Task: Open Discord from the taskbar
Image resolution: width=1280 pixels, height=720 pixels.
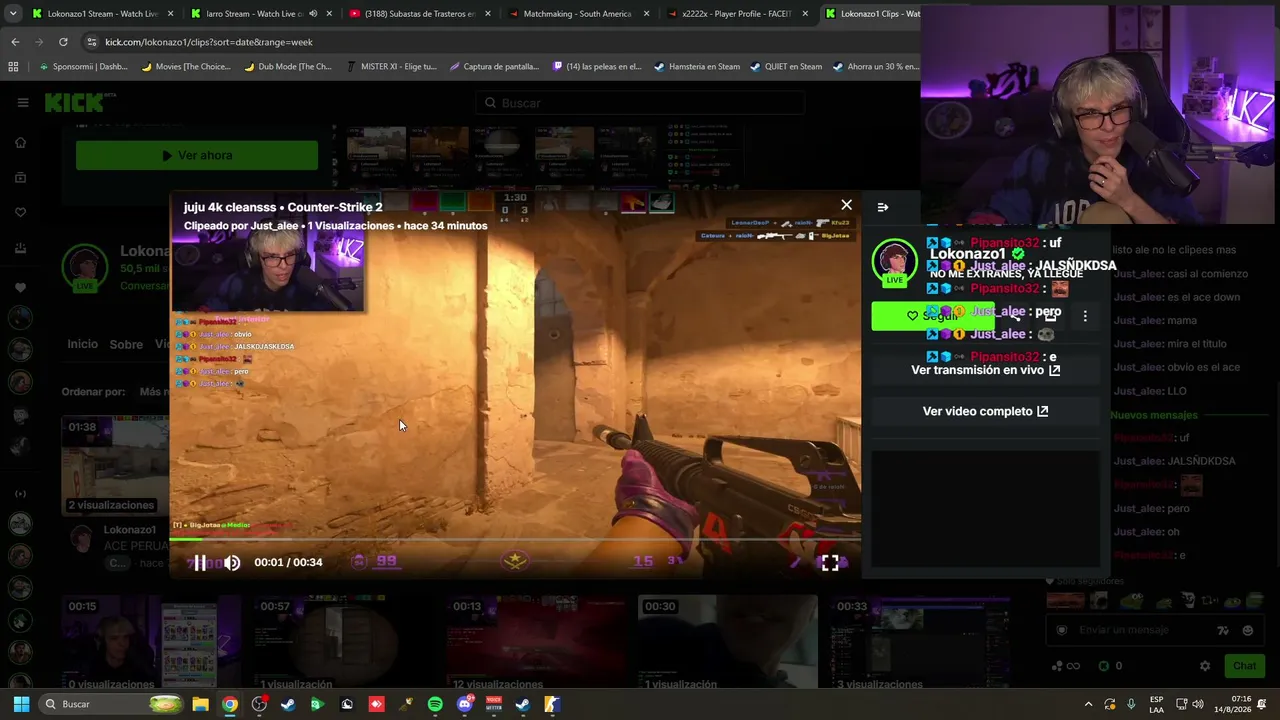Action: point(464,704)
